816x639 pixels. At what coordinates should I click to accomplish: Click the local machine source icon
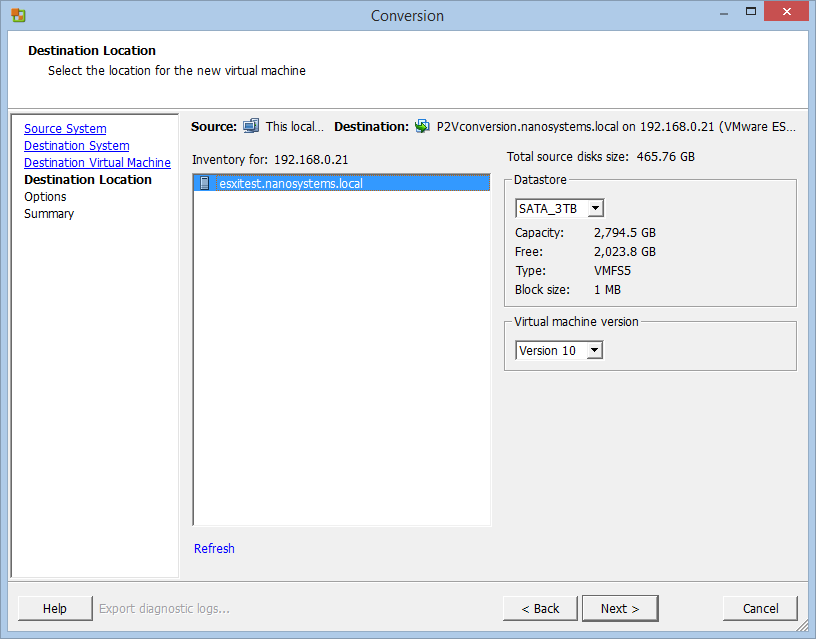point(251,126)
